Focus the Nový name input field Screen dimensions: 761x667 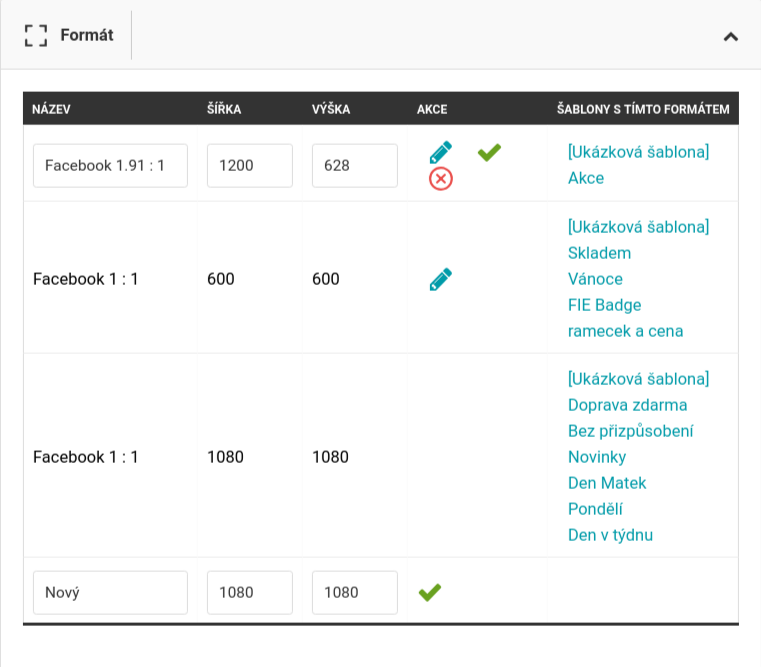point(110,593)
